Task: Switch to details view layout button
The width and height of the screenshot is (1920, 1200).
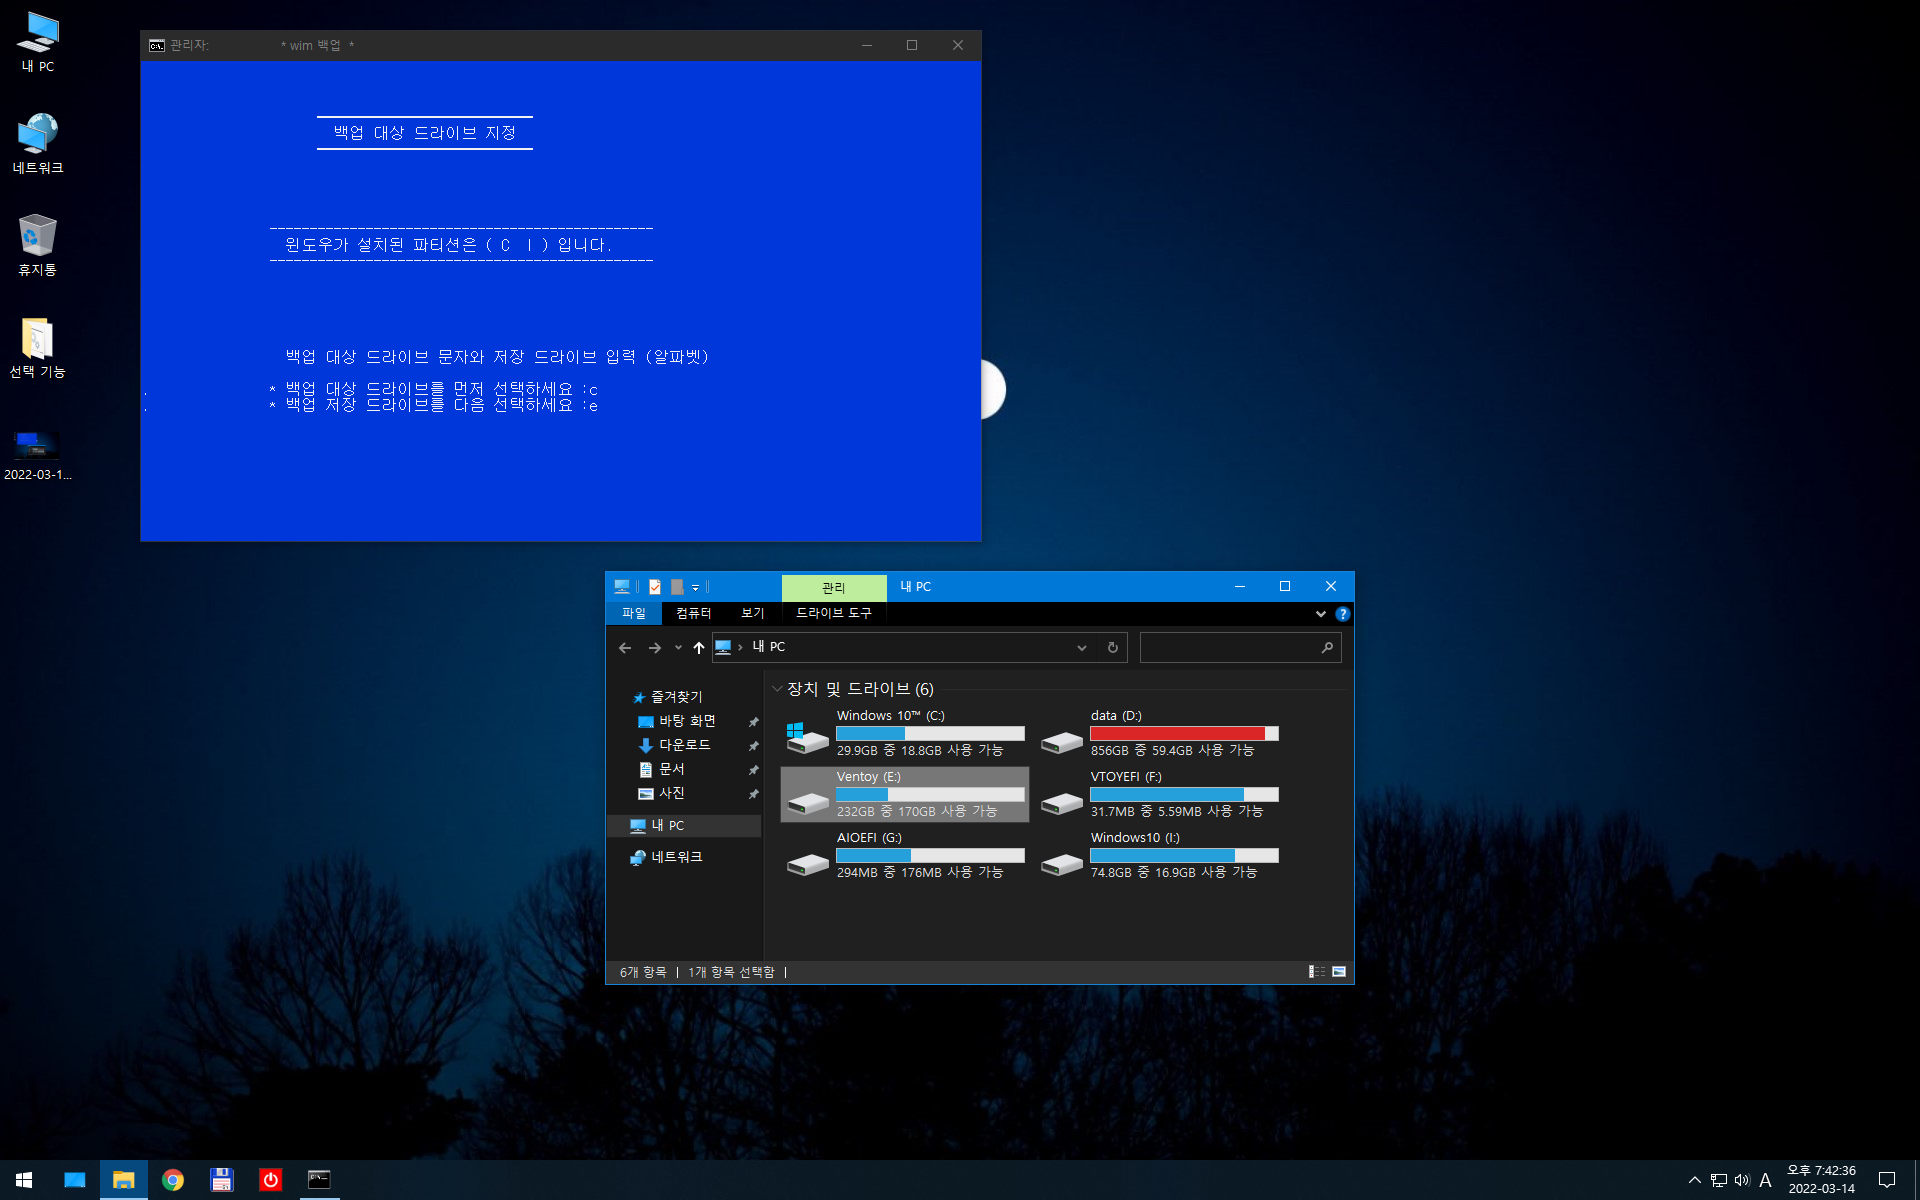Action: pos(1317,972)
